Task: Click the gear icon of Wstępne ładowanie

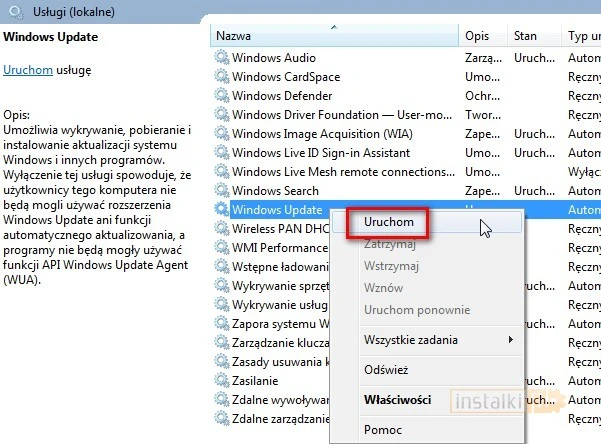Action: 222,266
